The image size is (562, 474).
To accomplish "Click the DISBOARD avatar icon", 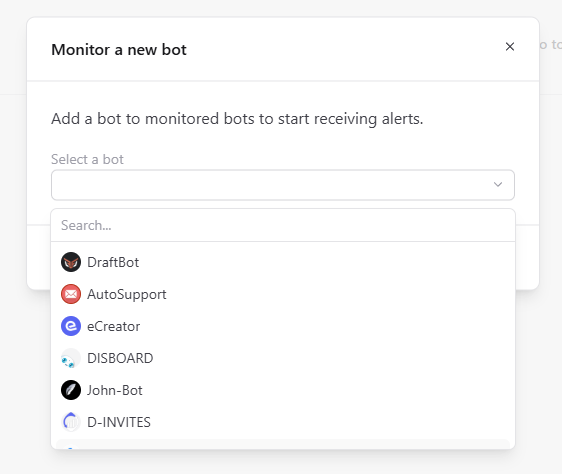I will [71, 358].
